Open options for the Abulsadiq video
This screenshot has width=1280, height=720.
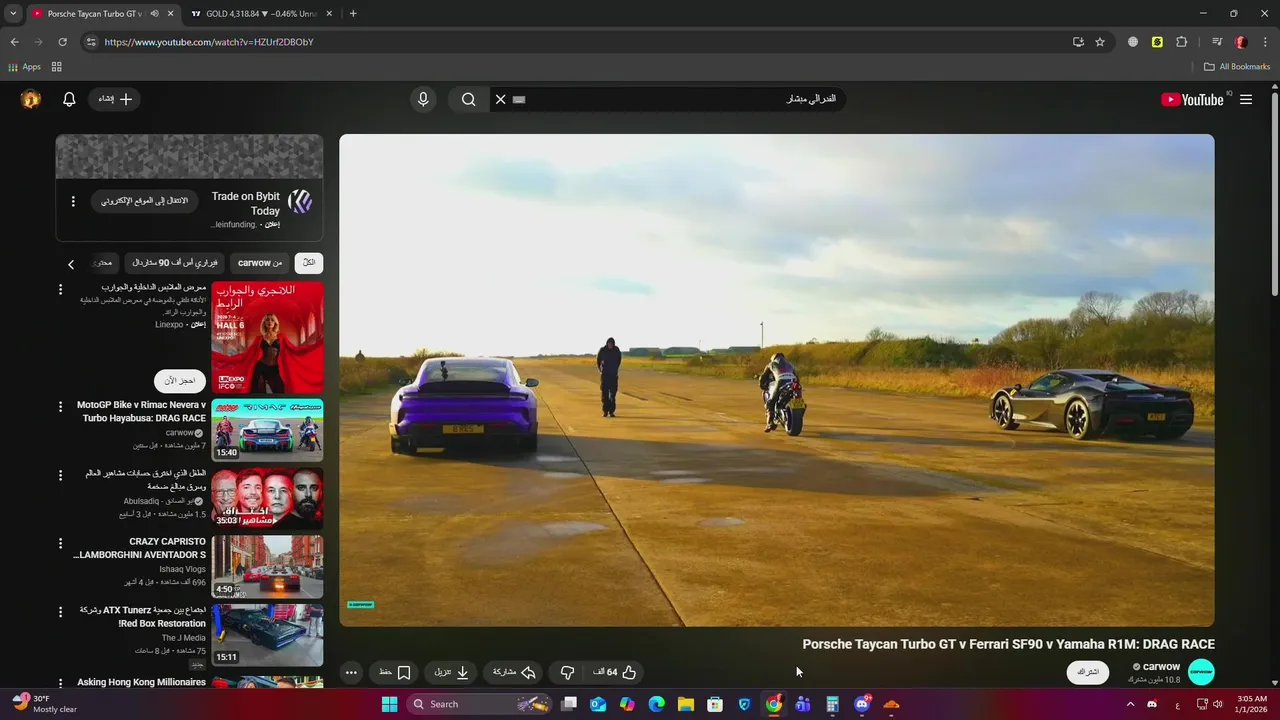pos(60,475)
